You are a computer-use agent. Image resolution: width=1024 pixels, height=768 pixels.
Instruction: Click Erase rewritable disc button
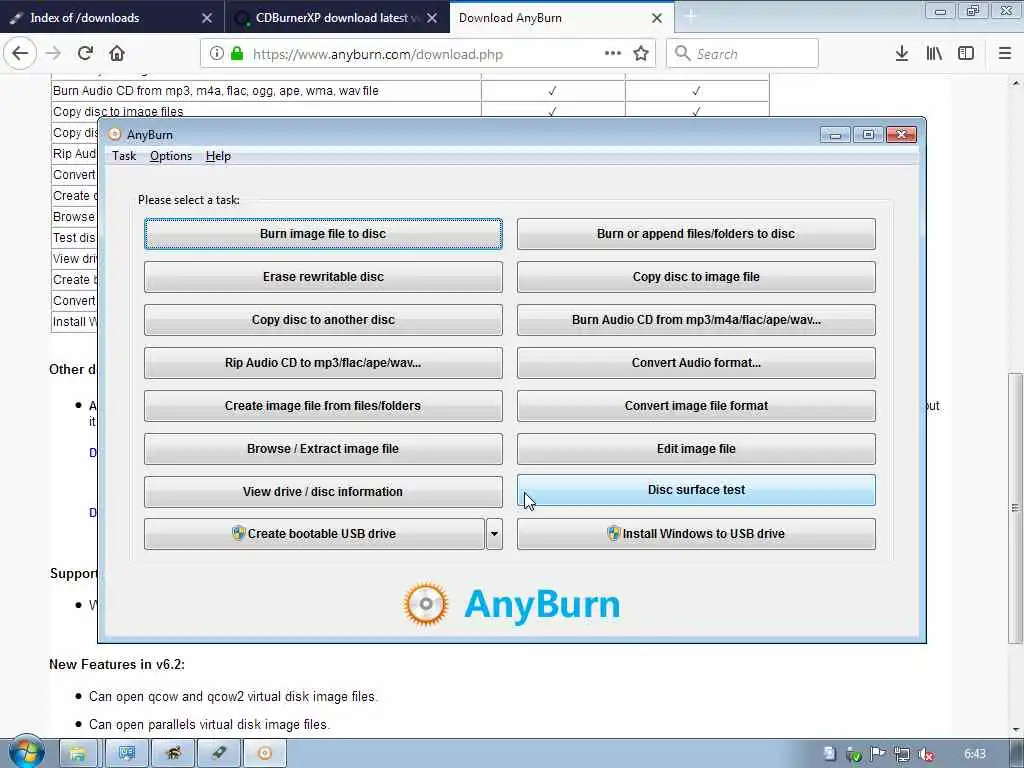pos(323,277)
